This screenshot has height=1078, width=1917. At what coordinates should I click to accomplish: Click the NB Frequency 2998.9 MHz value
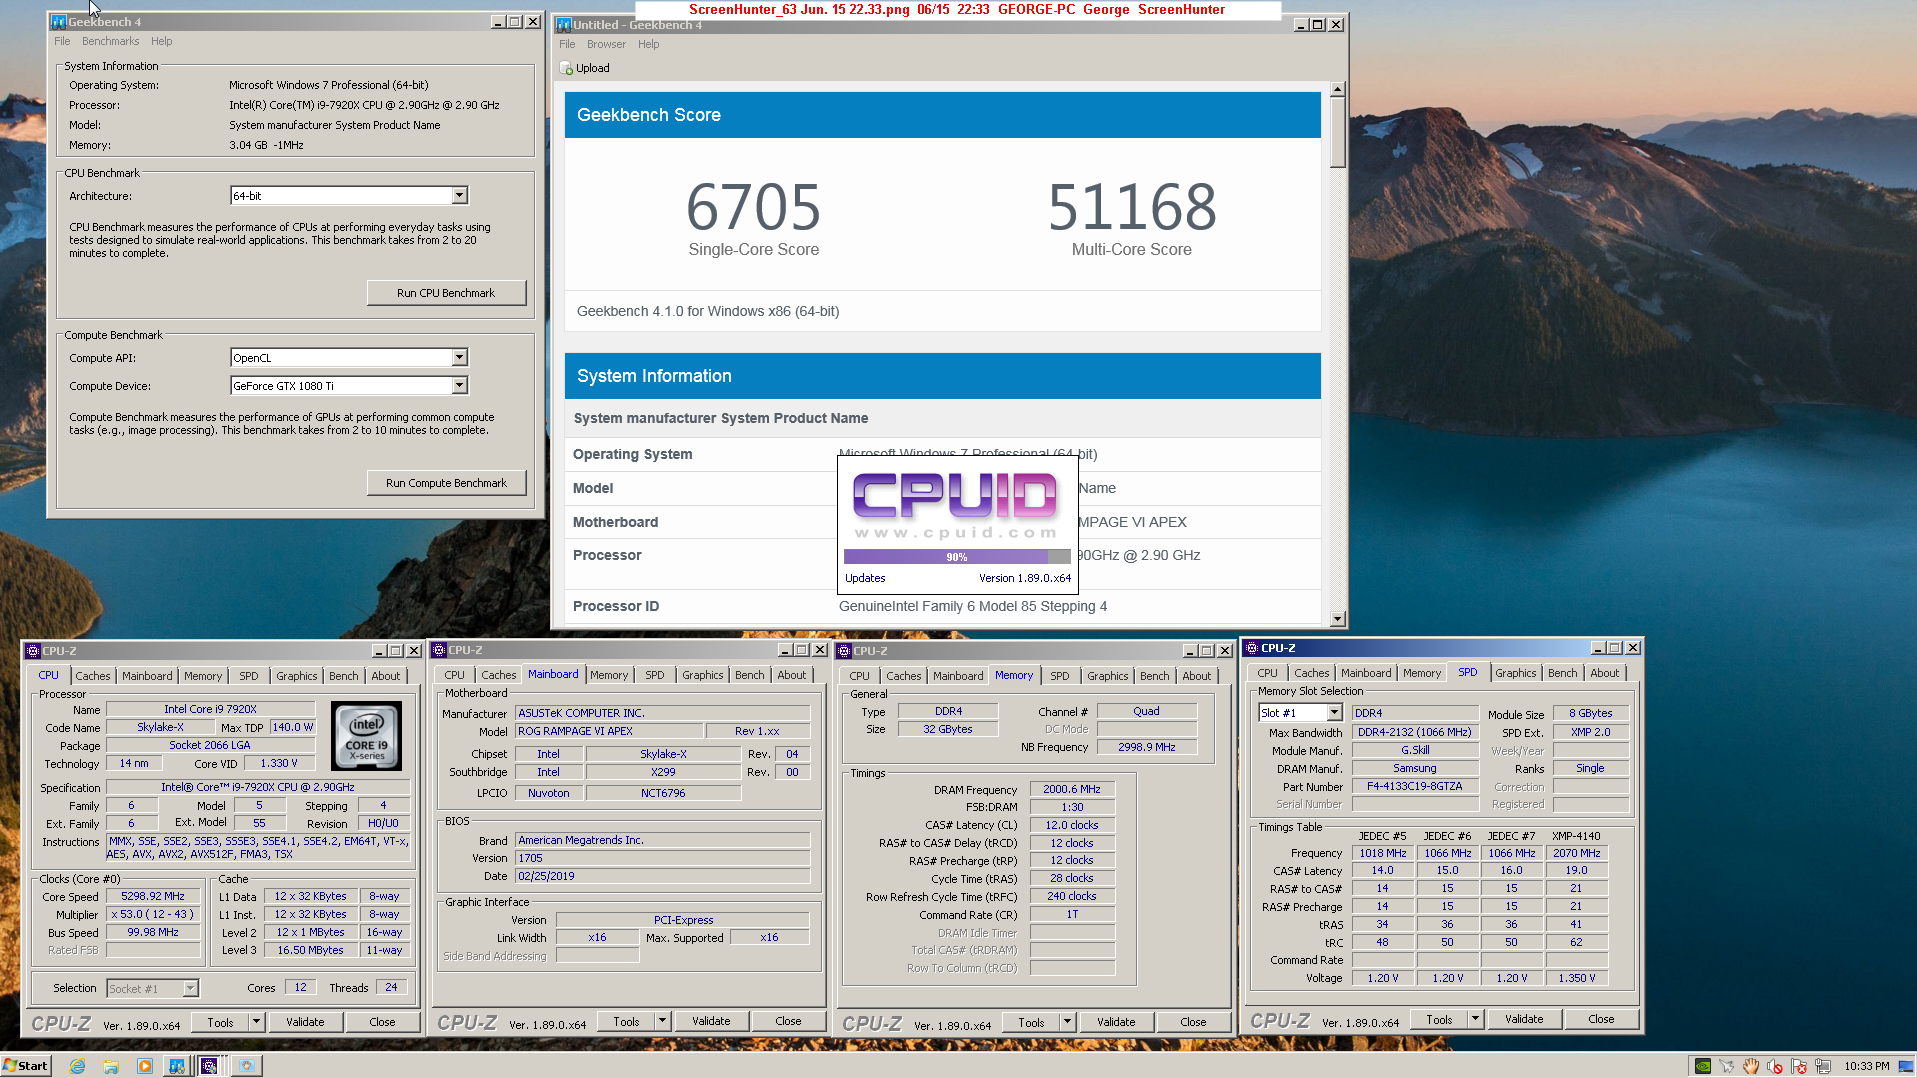coord(1147,748)
